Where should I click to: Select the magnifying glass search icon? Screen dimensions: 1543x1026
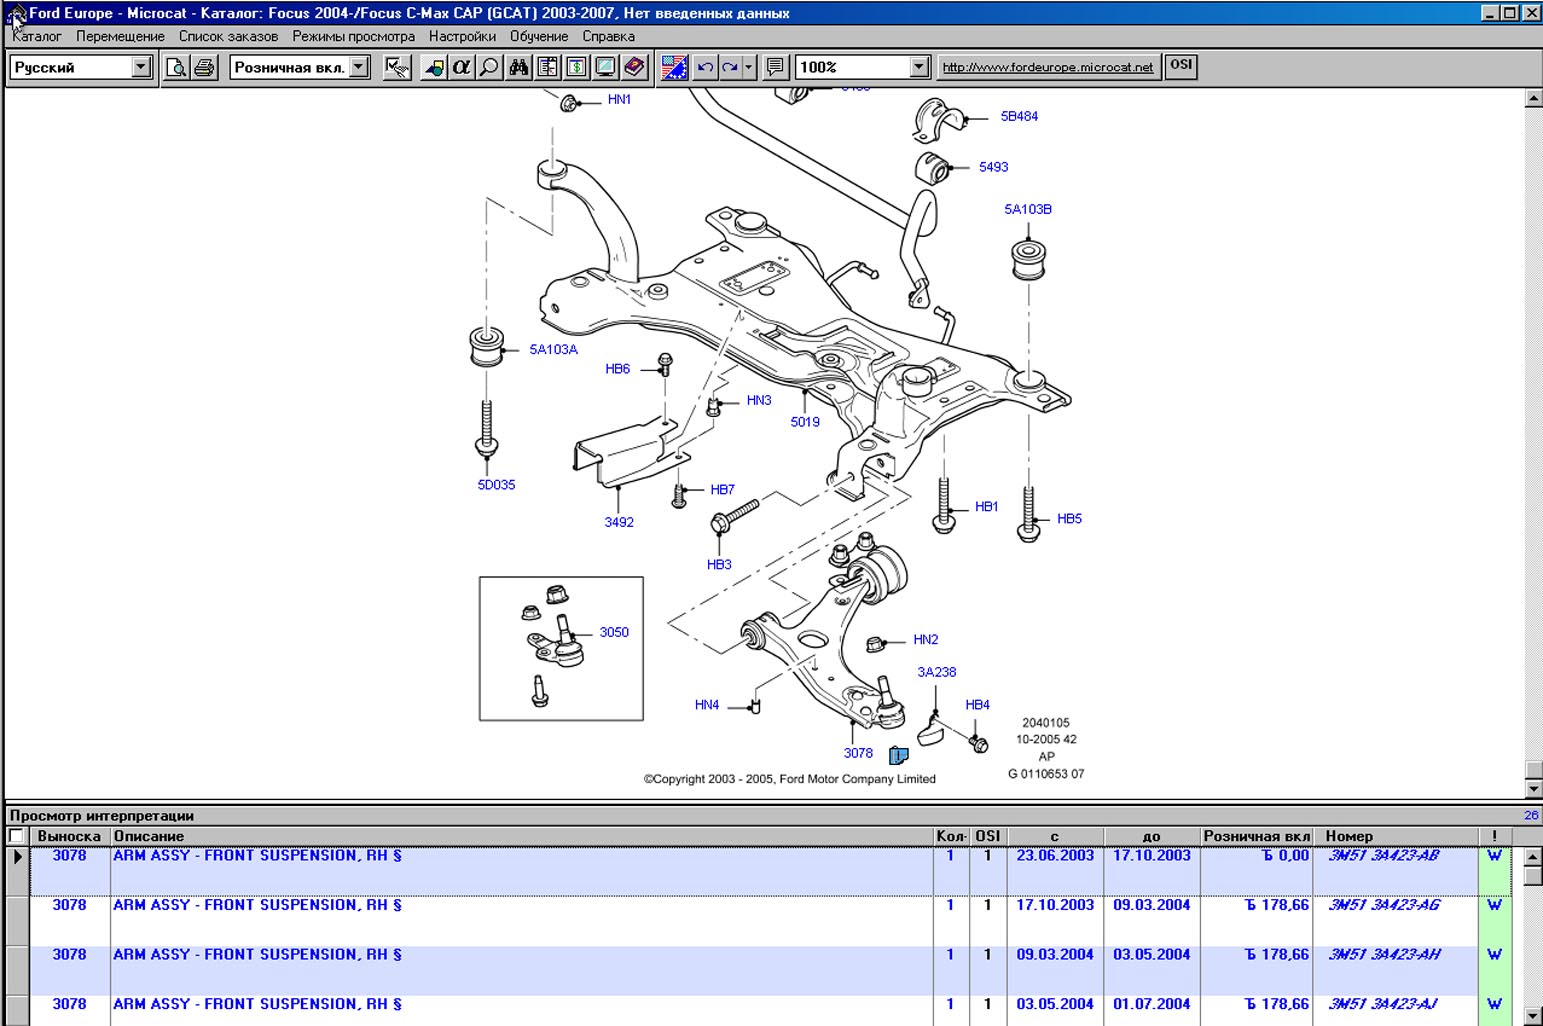(489, 67)
